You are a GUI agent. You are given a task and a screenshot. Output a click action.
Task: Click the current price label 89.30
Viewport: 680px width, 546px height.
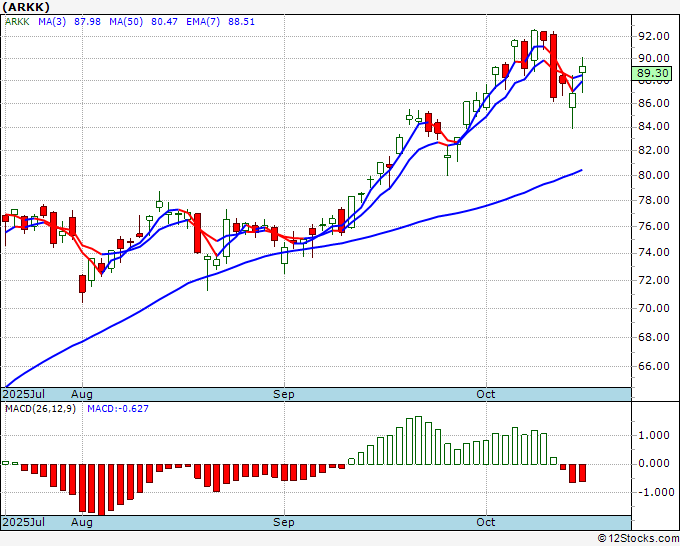pyautogui.click(x=651, y=73)
